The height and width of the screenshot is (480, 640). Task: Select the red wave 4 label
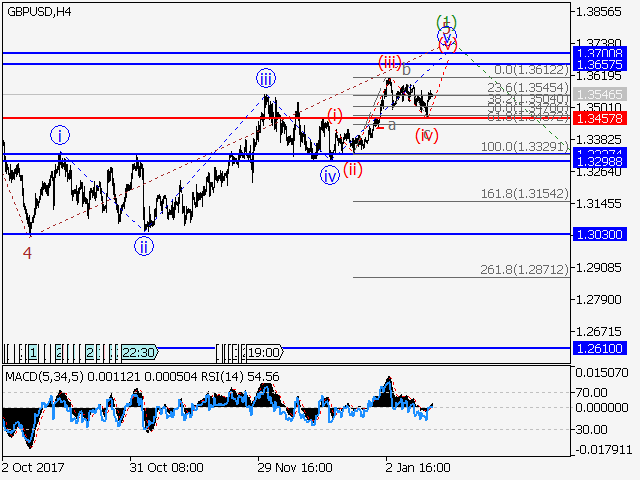pos(27,253)
